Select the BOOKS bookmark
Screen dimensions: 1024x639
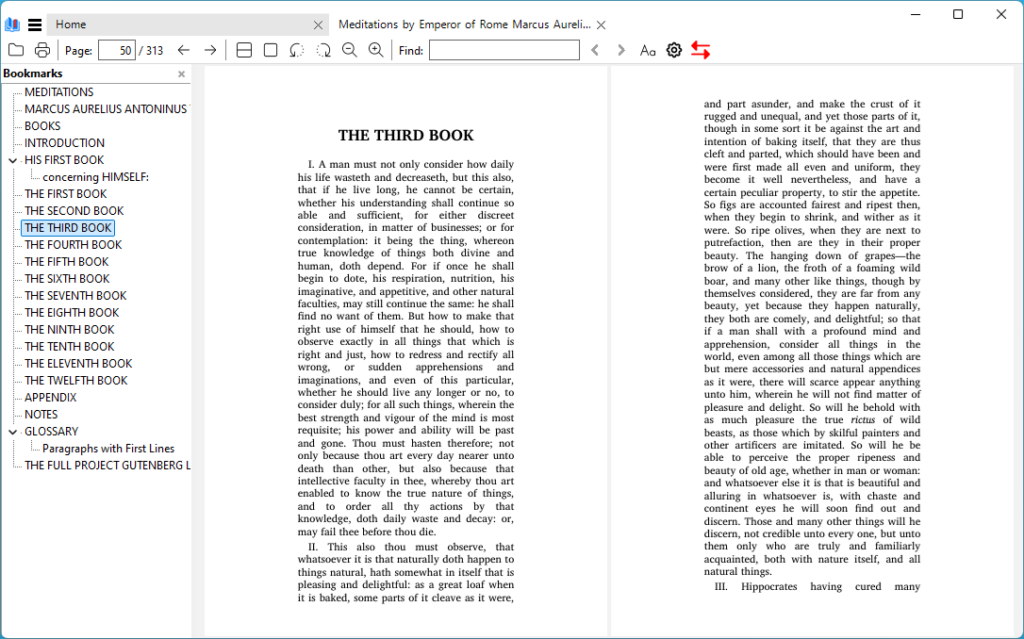click(x=42, y=126)
